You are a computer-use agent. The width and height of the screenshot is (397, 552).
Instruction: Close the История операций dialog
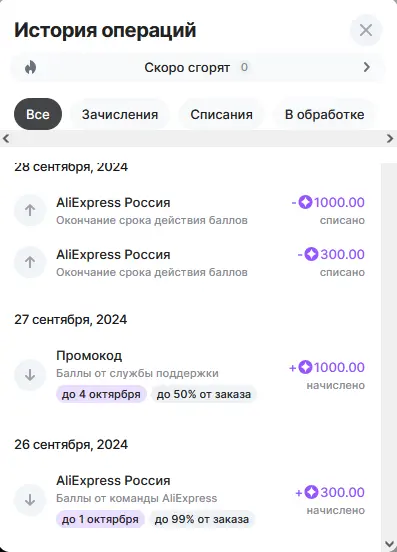366,30
